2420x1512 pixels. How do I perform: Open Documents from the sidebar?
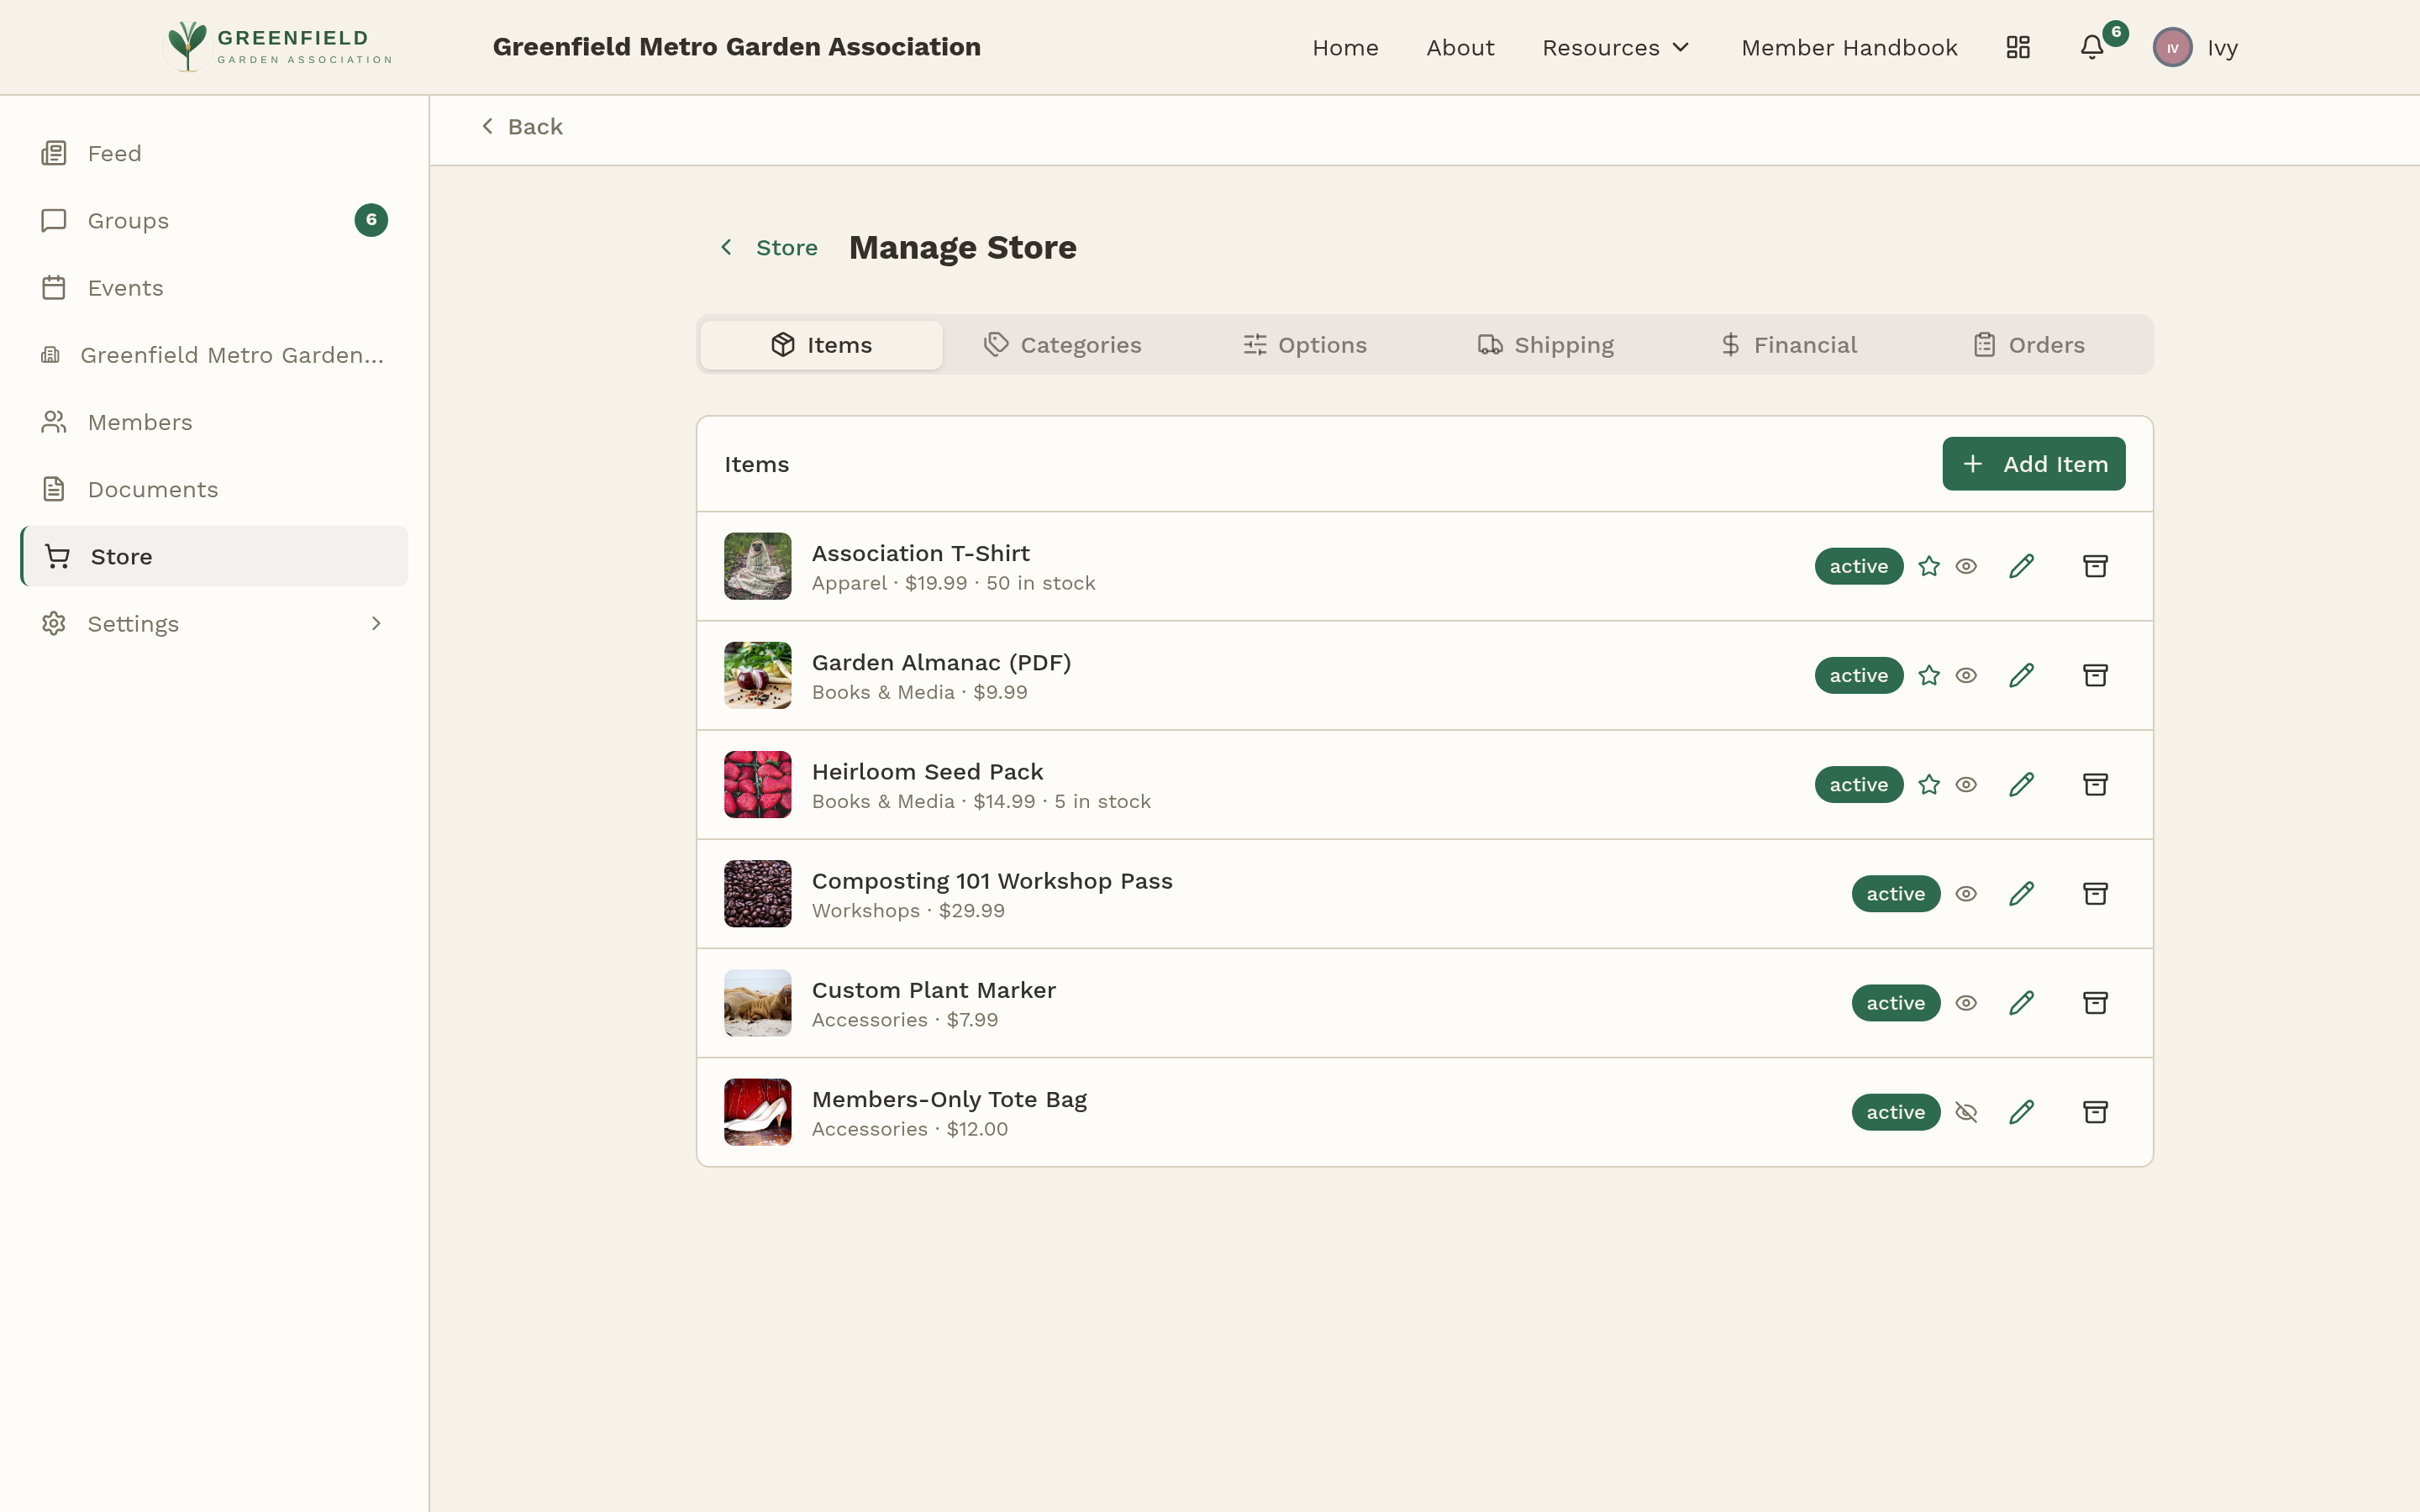pos(153,489)
